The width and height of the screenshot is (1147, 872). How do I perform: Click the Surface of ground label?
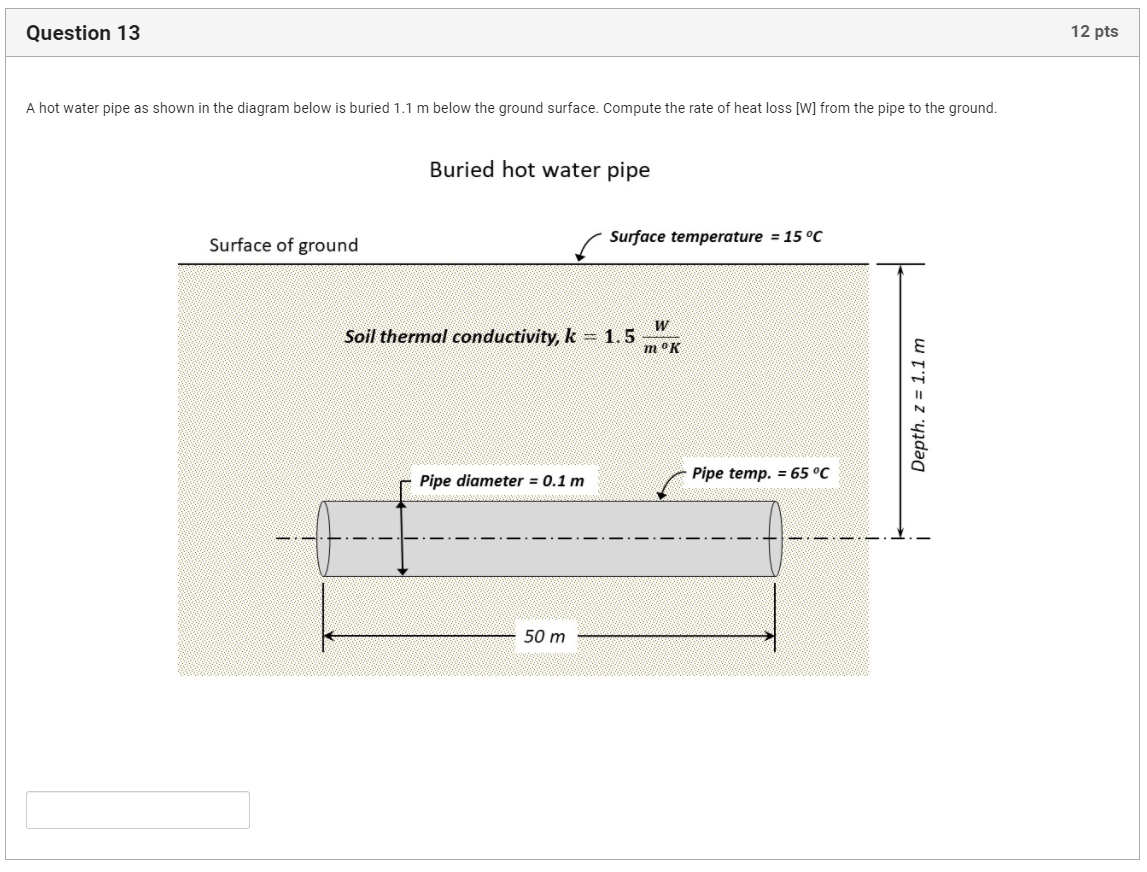pyautogui.click(x=284, y=245)
